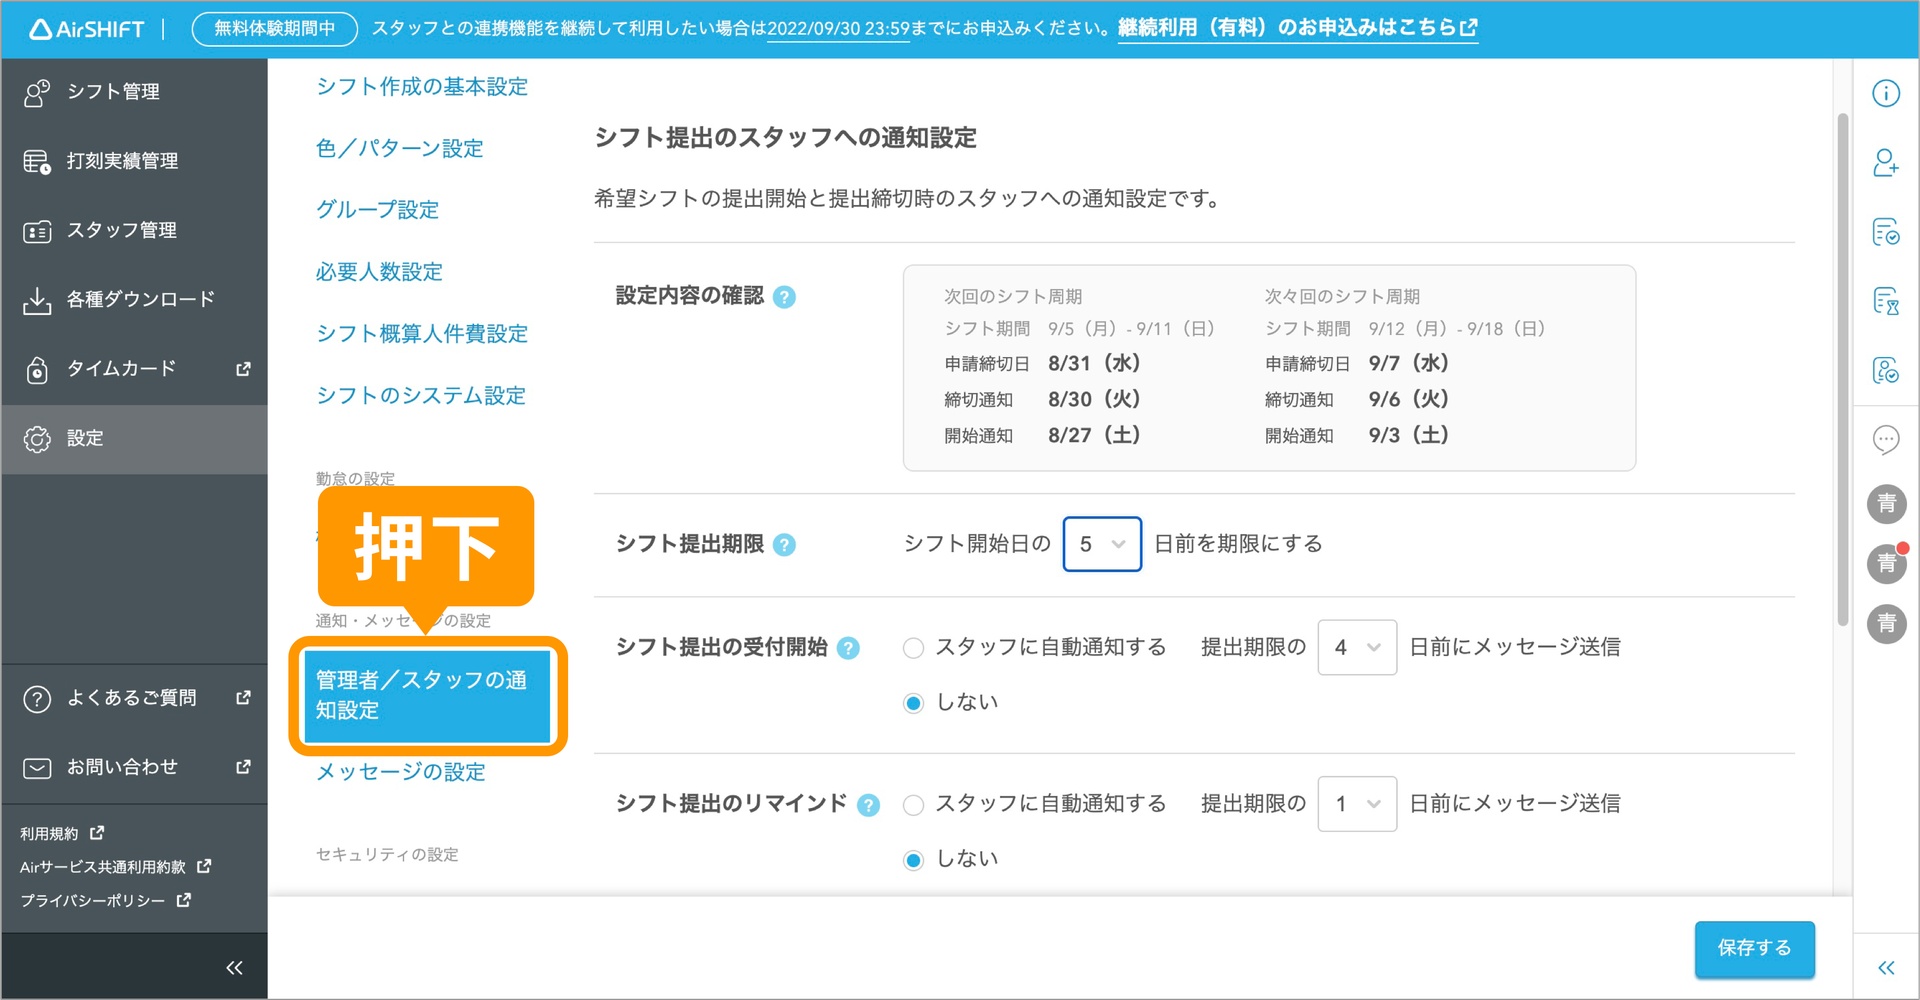The image size is (1920, 1000).
Task: Collapse the left sidebar with the chevron
Action: pyautogui.click(x=234, y=966)
